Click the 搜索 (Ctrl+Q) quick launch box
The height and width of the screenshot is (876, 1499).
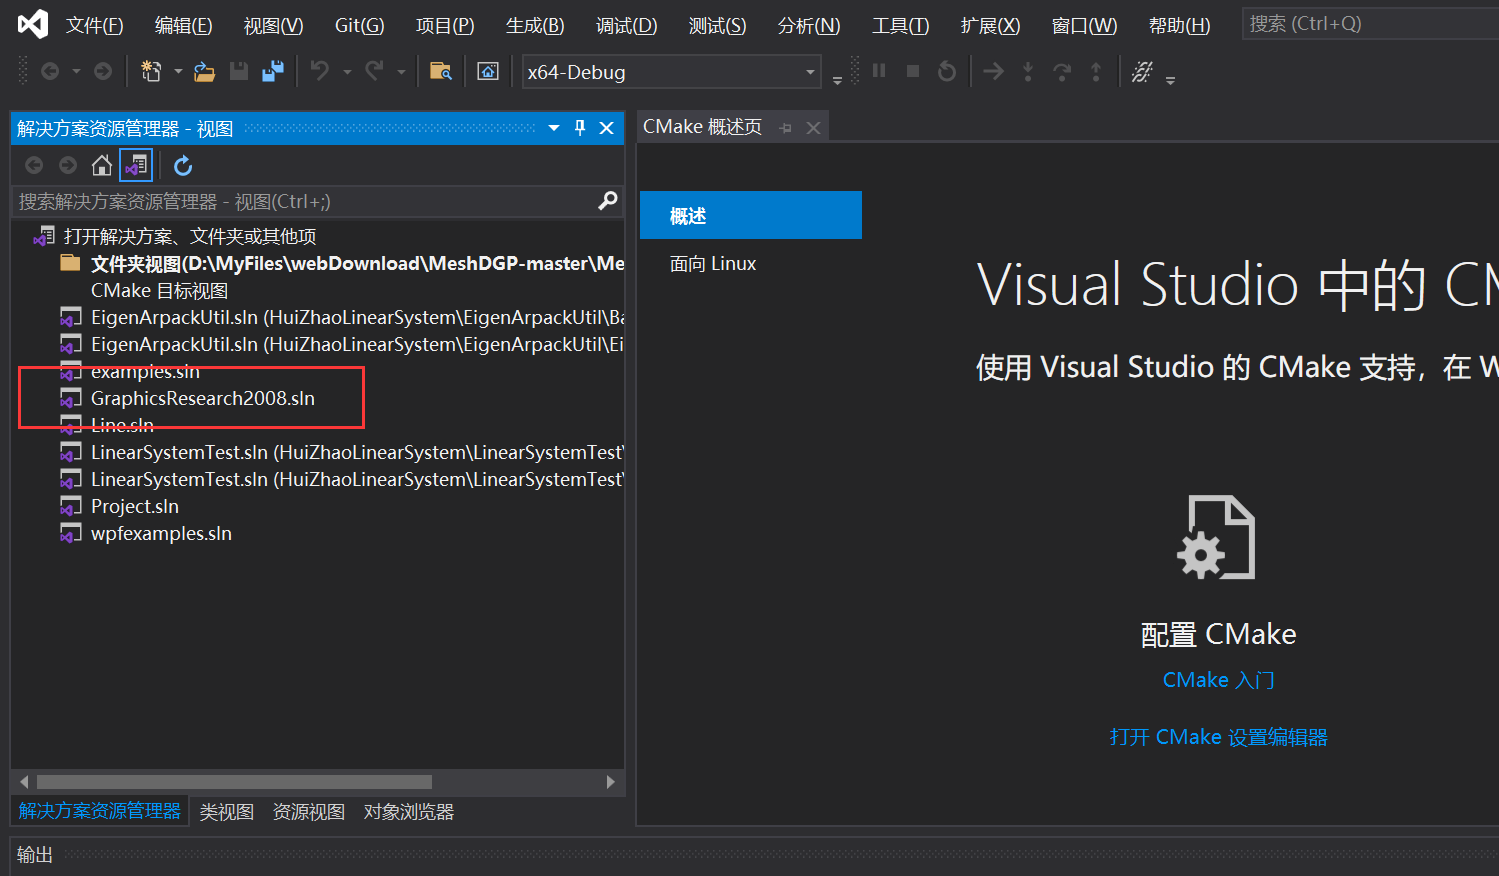[x=1370, y=24]
